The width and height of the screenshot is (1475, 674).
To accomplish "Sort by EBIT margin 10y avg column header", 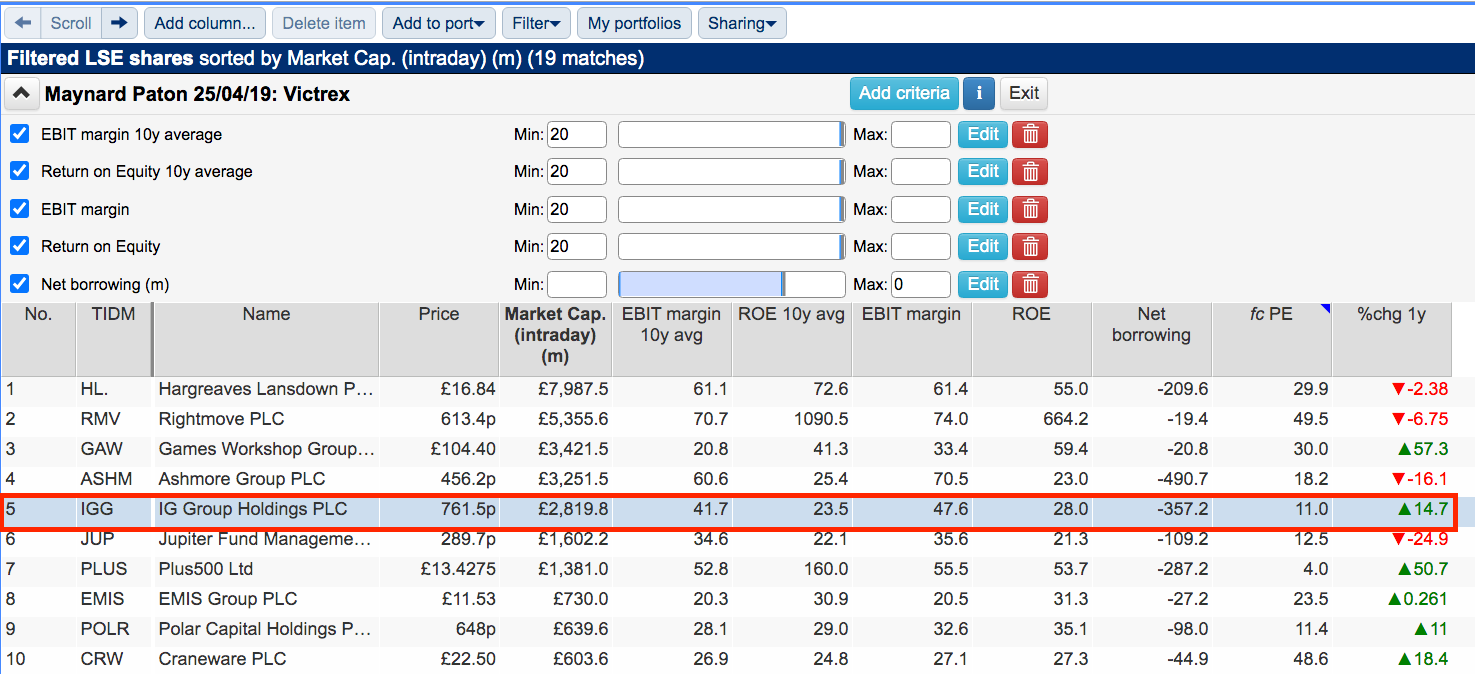I will [672, 339].
